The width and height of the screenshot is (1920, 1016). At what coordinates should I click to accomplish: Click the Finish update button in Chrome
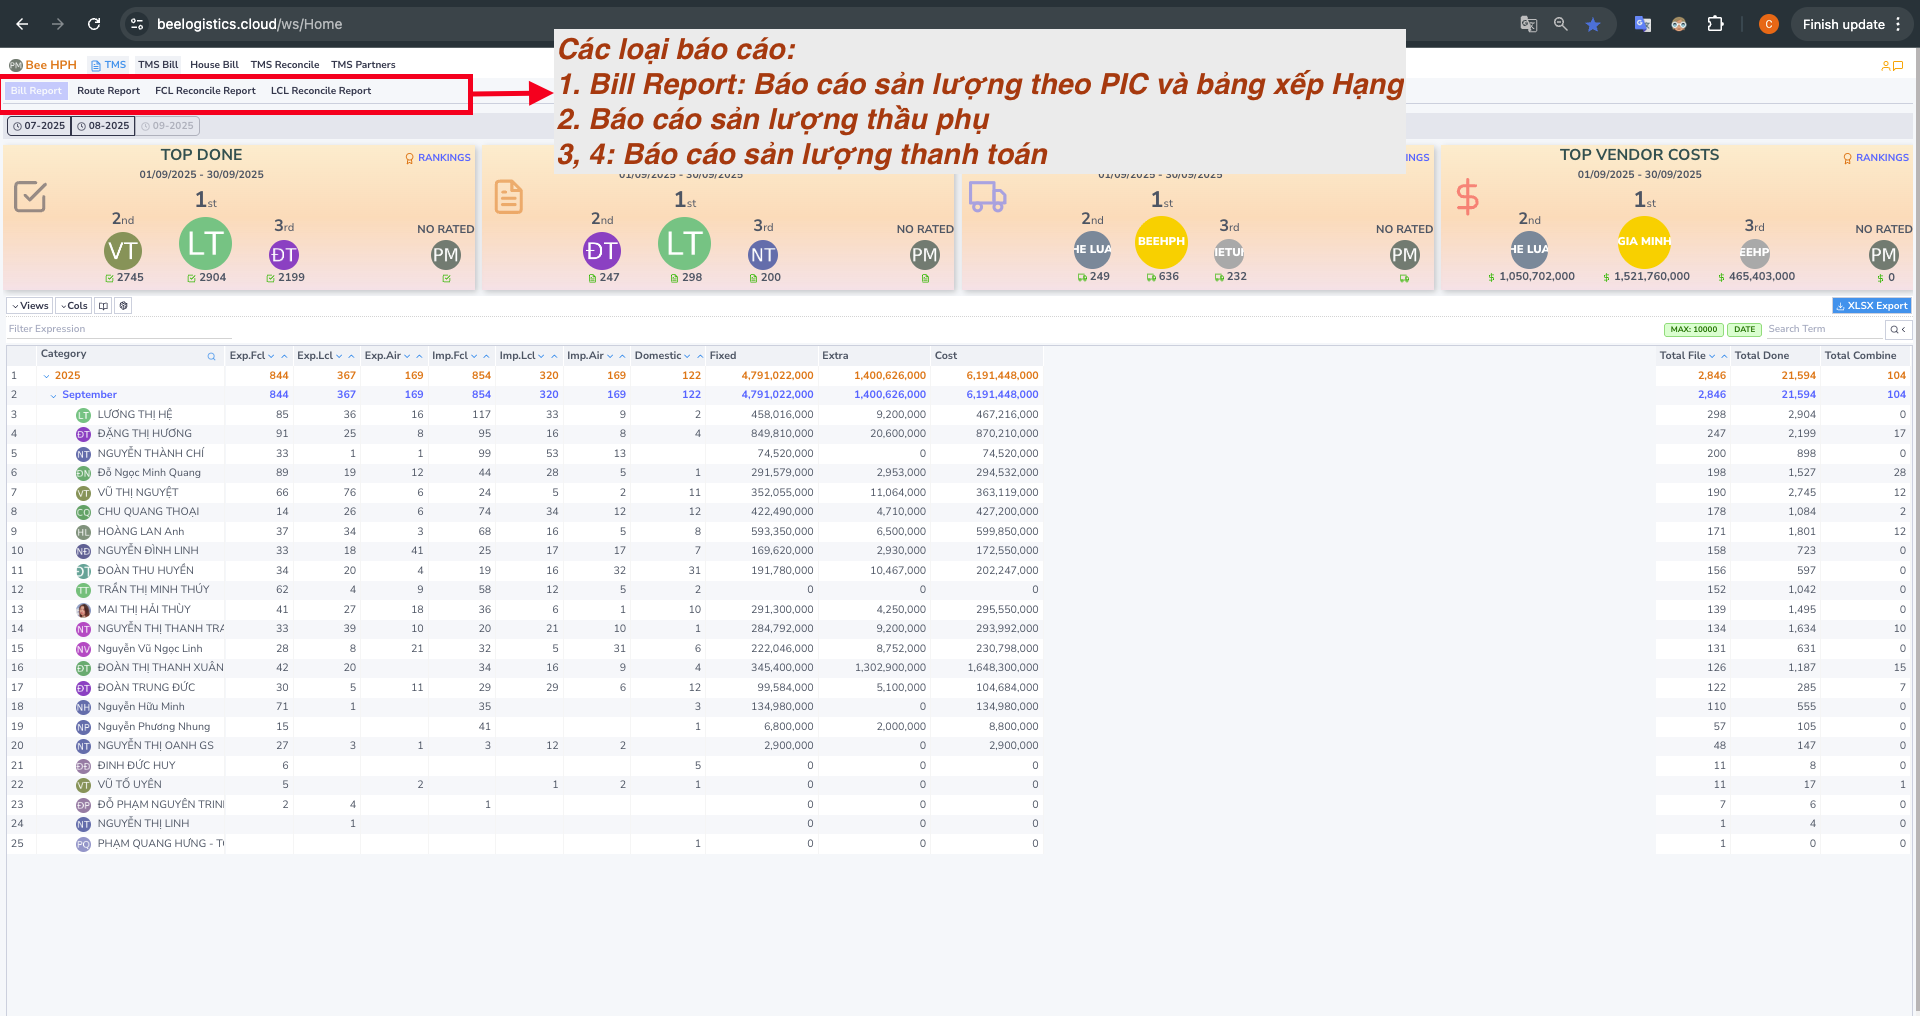tap(1845, 23)
